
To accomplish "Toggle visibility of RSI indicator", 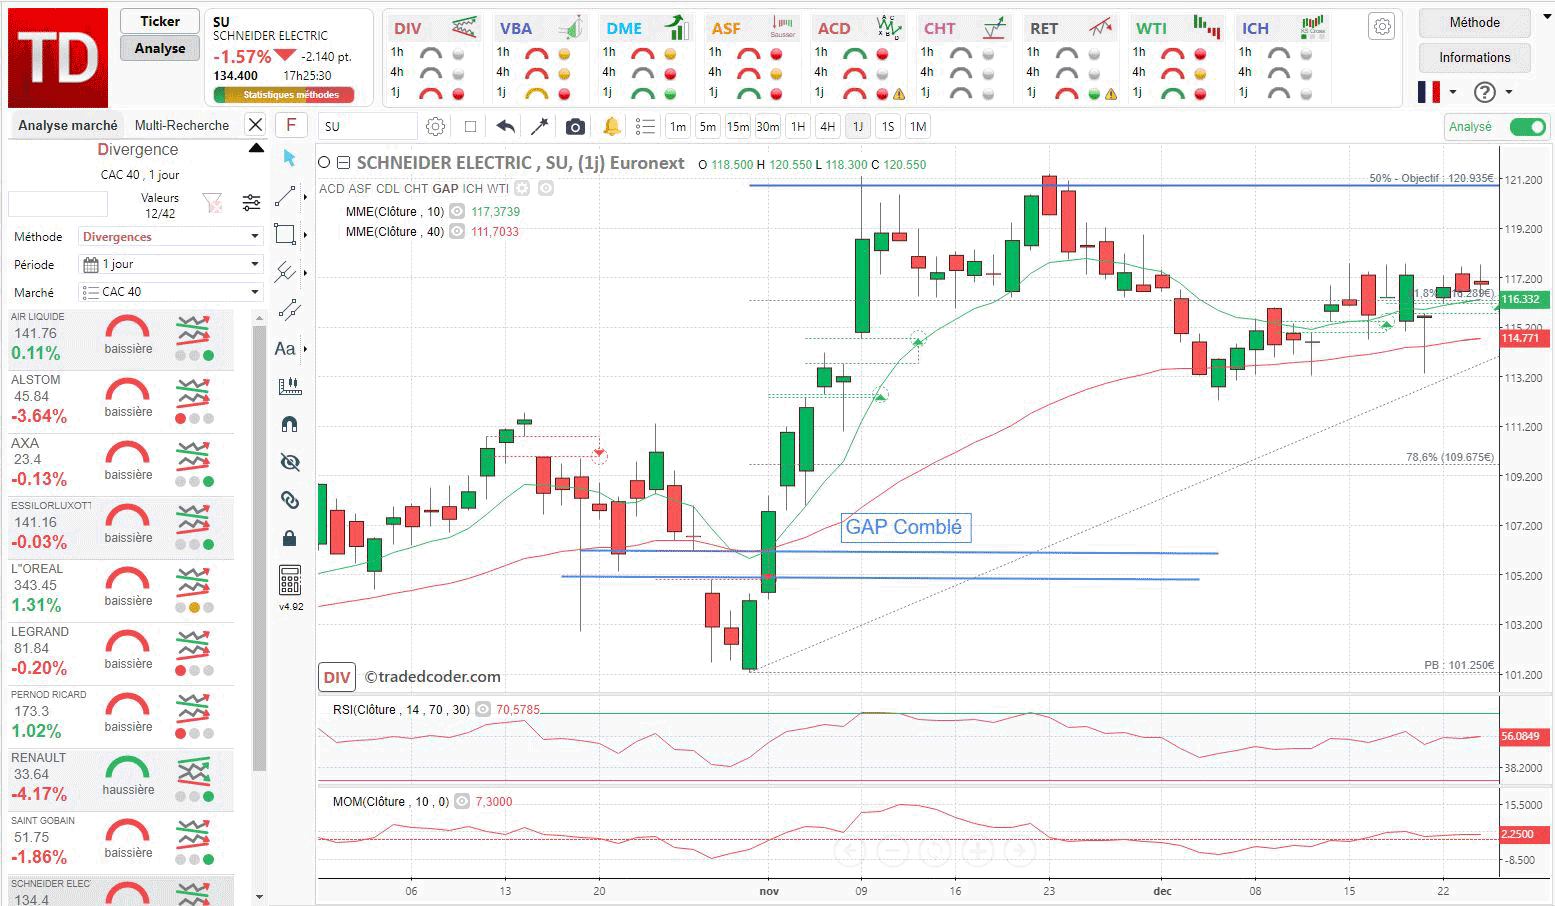I will point(483,710).
